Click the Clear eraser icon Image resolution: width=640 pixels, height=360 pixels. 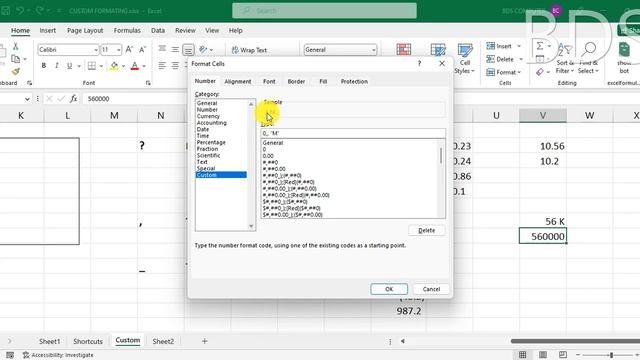point(540,72)
